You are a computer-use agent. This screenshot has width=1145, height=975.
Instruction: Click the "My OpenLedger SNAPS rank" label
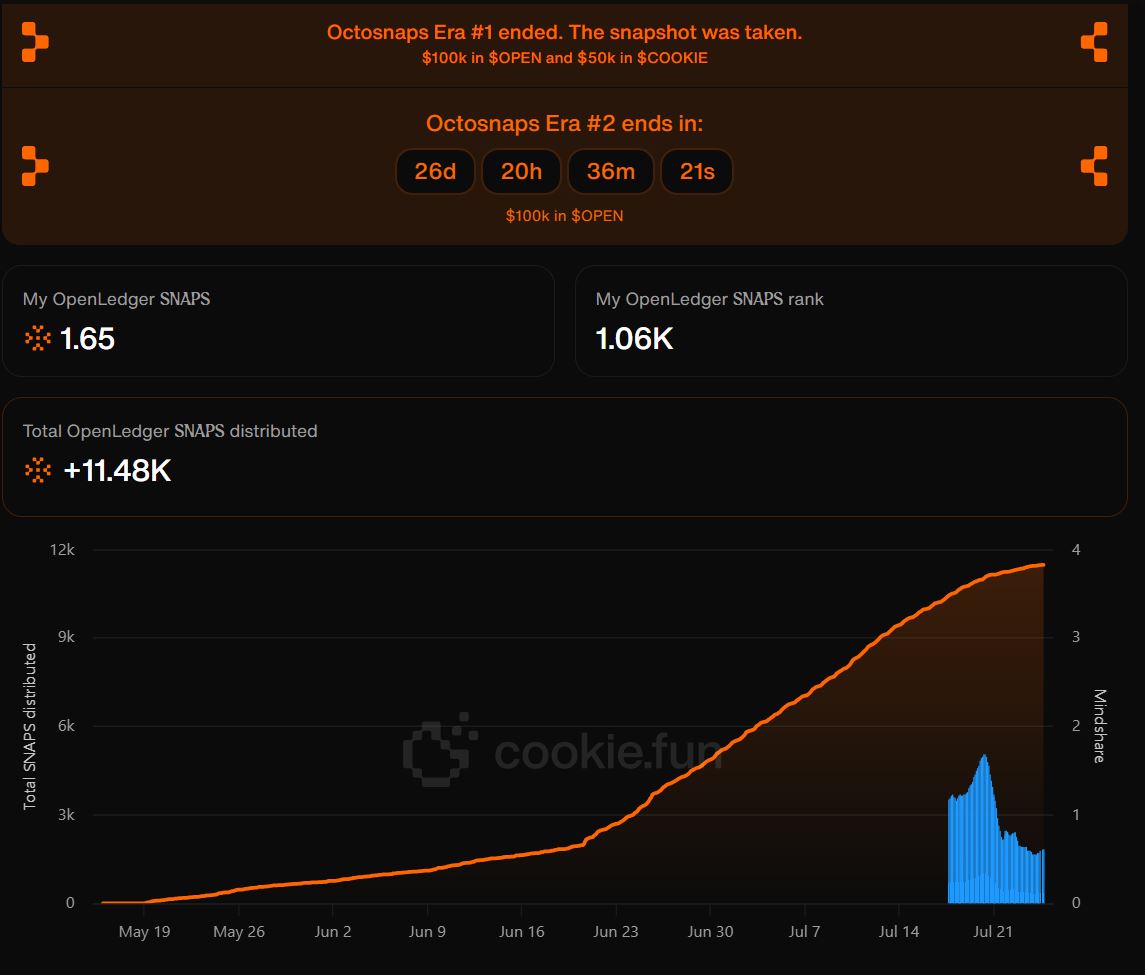point(709,299)
